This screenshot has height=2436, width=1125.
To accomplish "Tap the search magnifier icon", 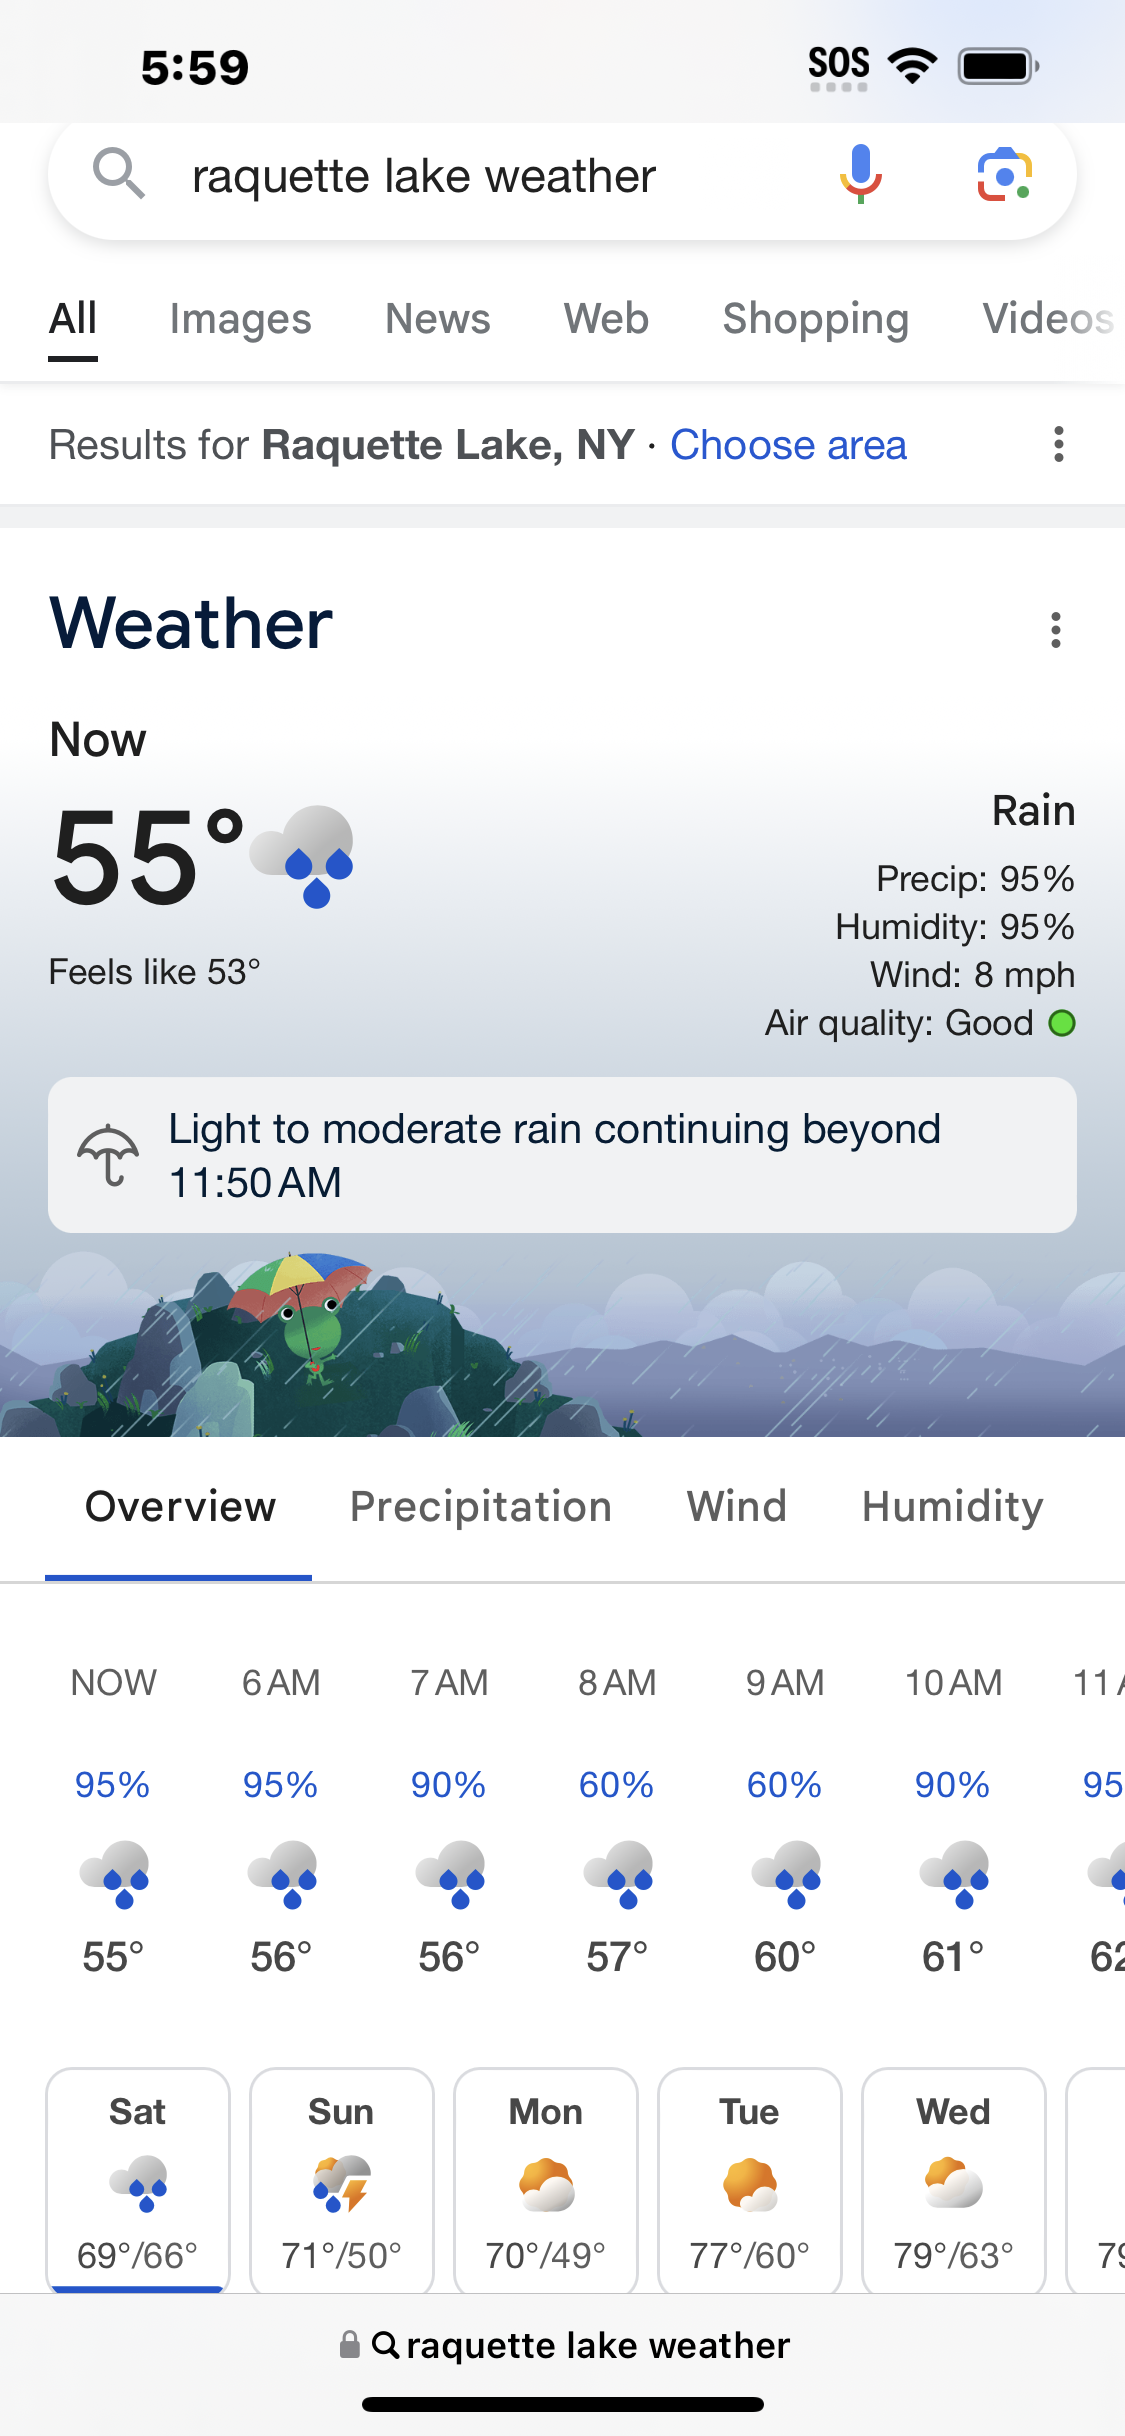I will 119,174.
